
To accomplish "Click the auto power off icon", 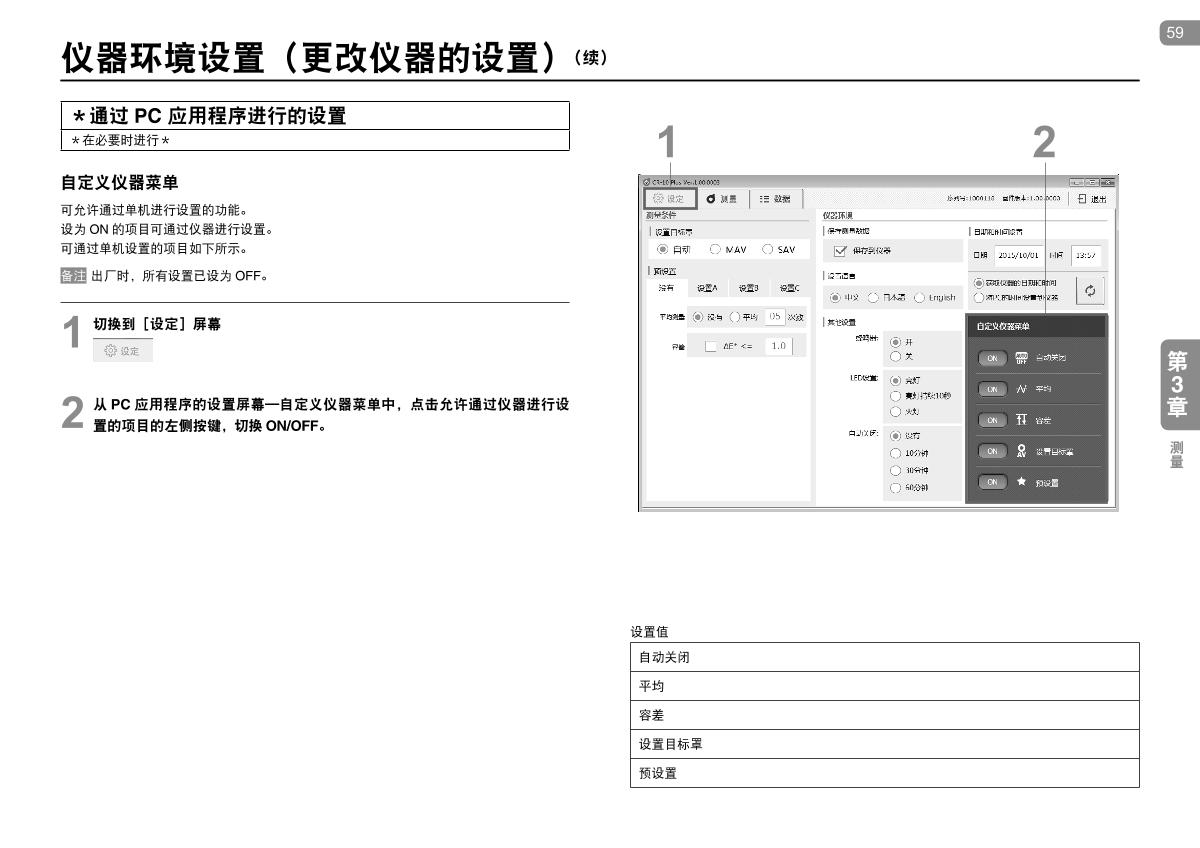I will (x=1020, y=357).
